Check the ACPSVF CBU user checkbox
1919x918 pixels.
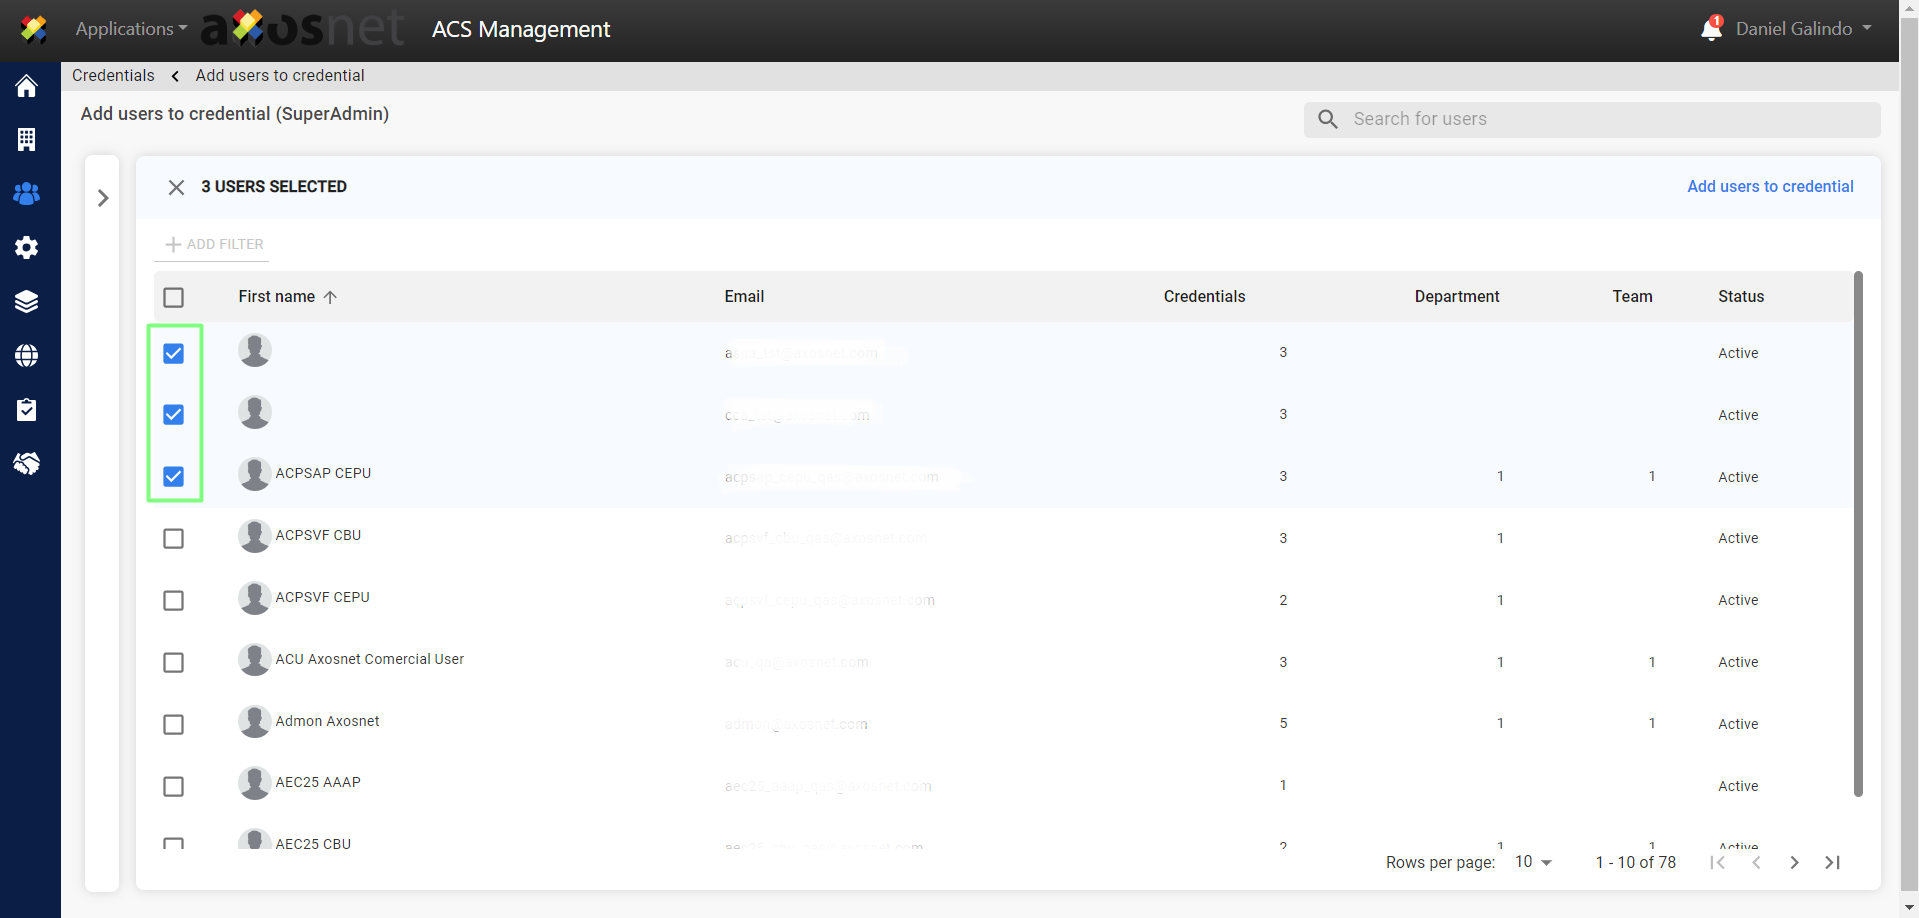tap(174, 539)
